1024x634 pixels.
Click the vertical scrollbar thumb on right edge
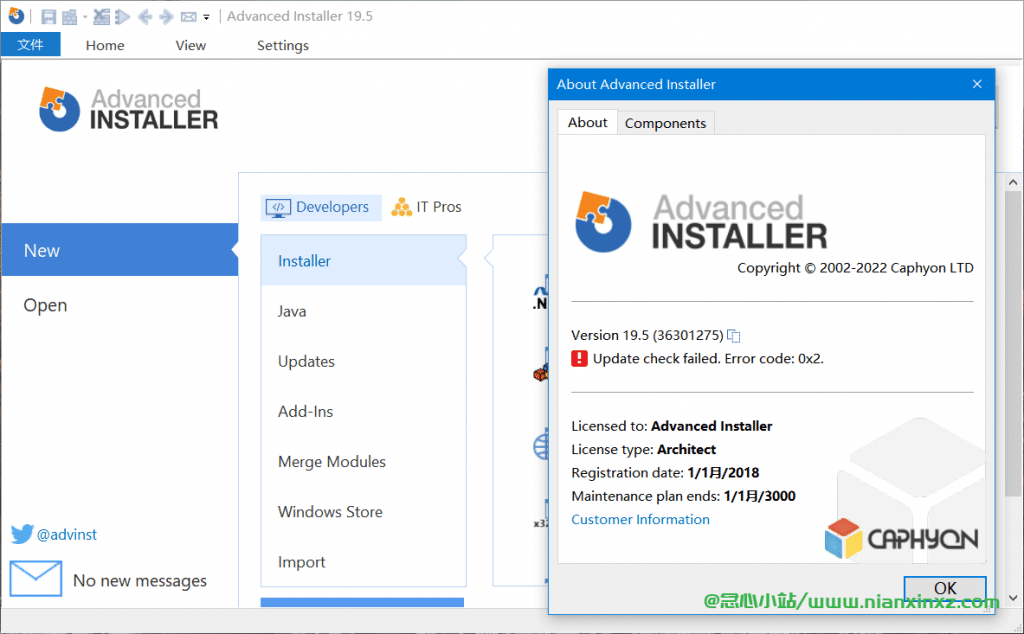tap(1013, 343)
